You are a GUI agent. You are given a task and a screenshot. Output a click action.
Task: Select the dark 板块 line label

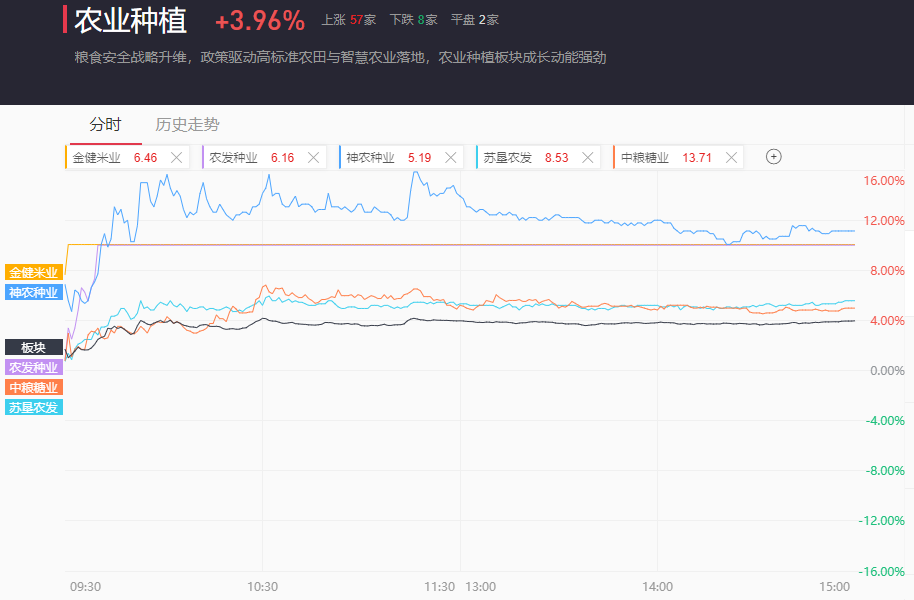pyautogui.click(x=34, y=348)
